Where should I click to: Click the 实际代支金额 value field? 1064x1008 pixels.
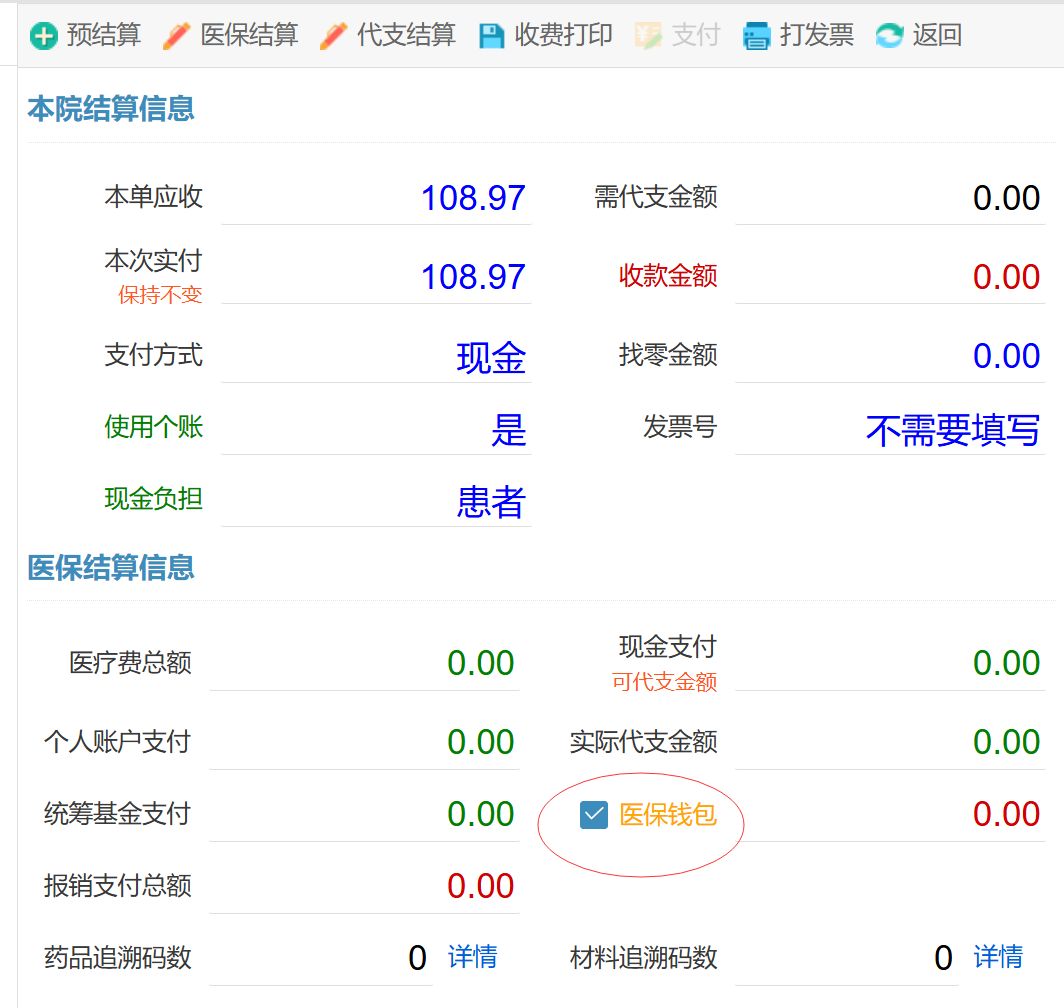(x=890, y=742)
